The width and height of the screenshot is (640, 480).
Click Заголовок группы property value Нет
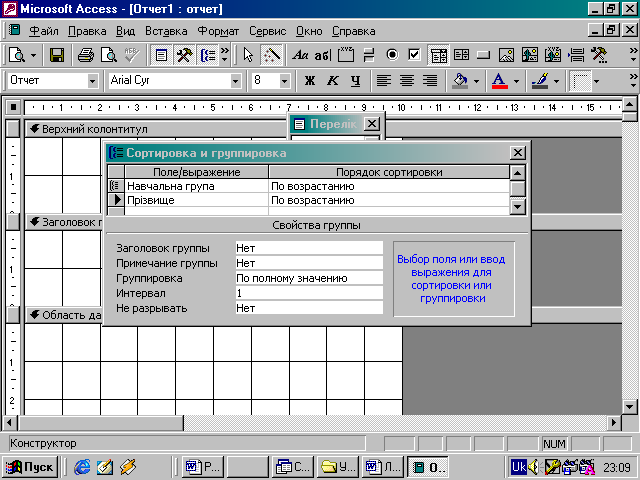(309, 248)
